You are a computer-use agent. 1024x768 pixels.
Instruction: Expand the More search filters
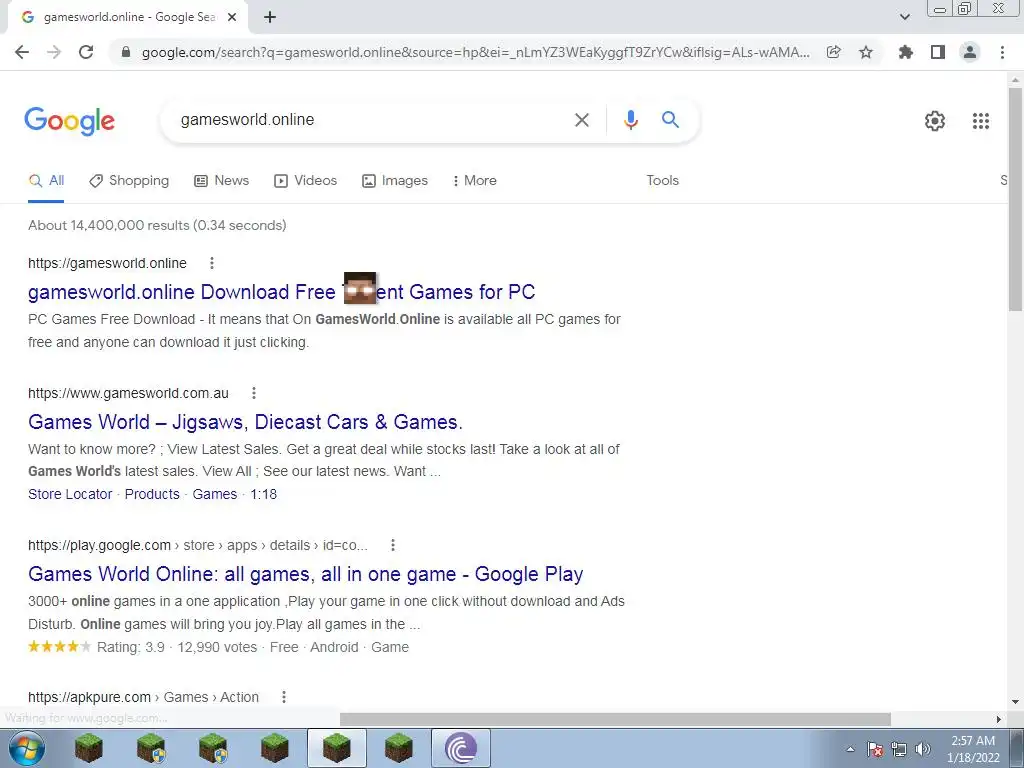(x=474, y=181)
